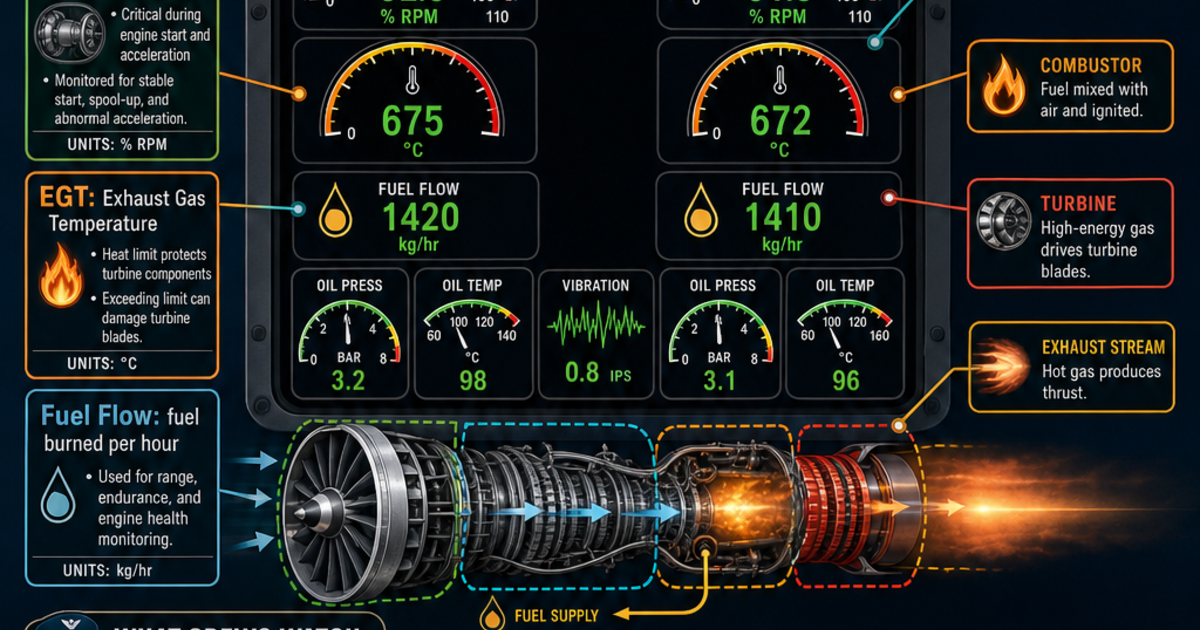1200x630 pixels.
Task: Select the turbine wheel icon on Turbine card
Action: [1002, 219]
